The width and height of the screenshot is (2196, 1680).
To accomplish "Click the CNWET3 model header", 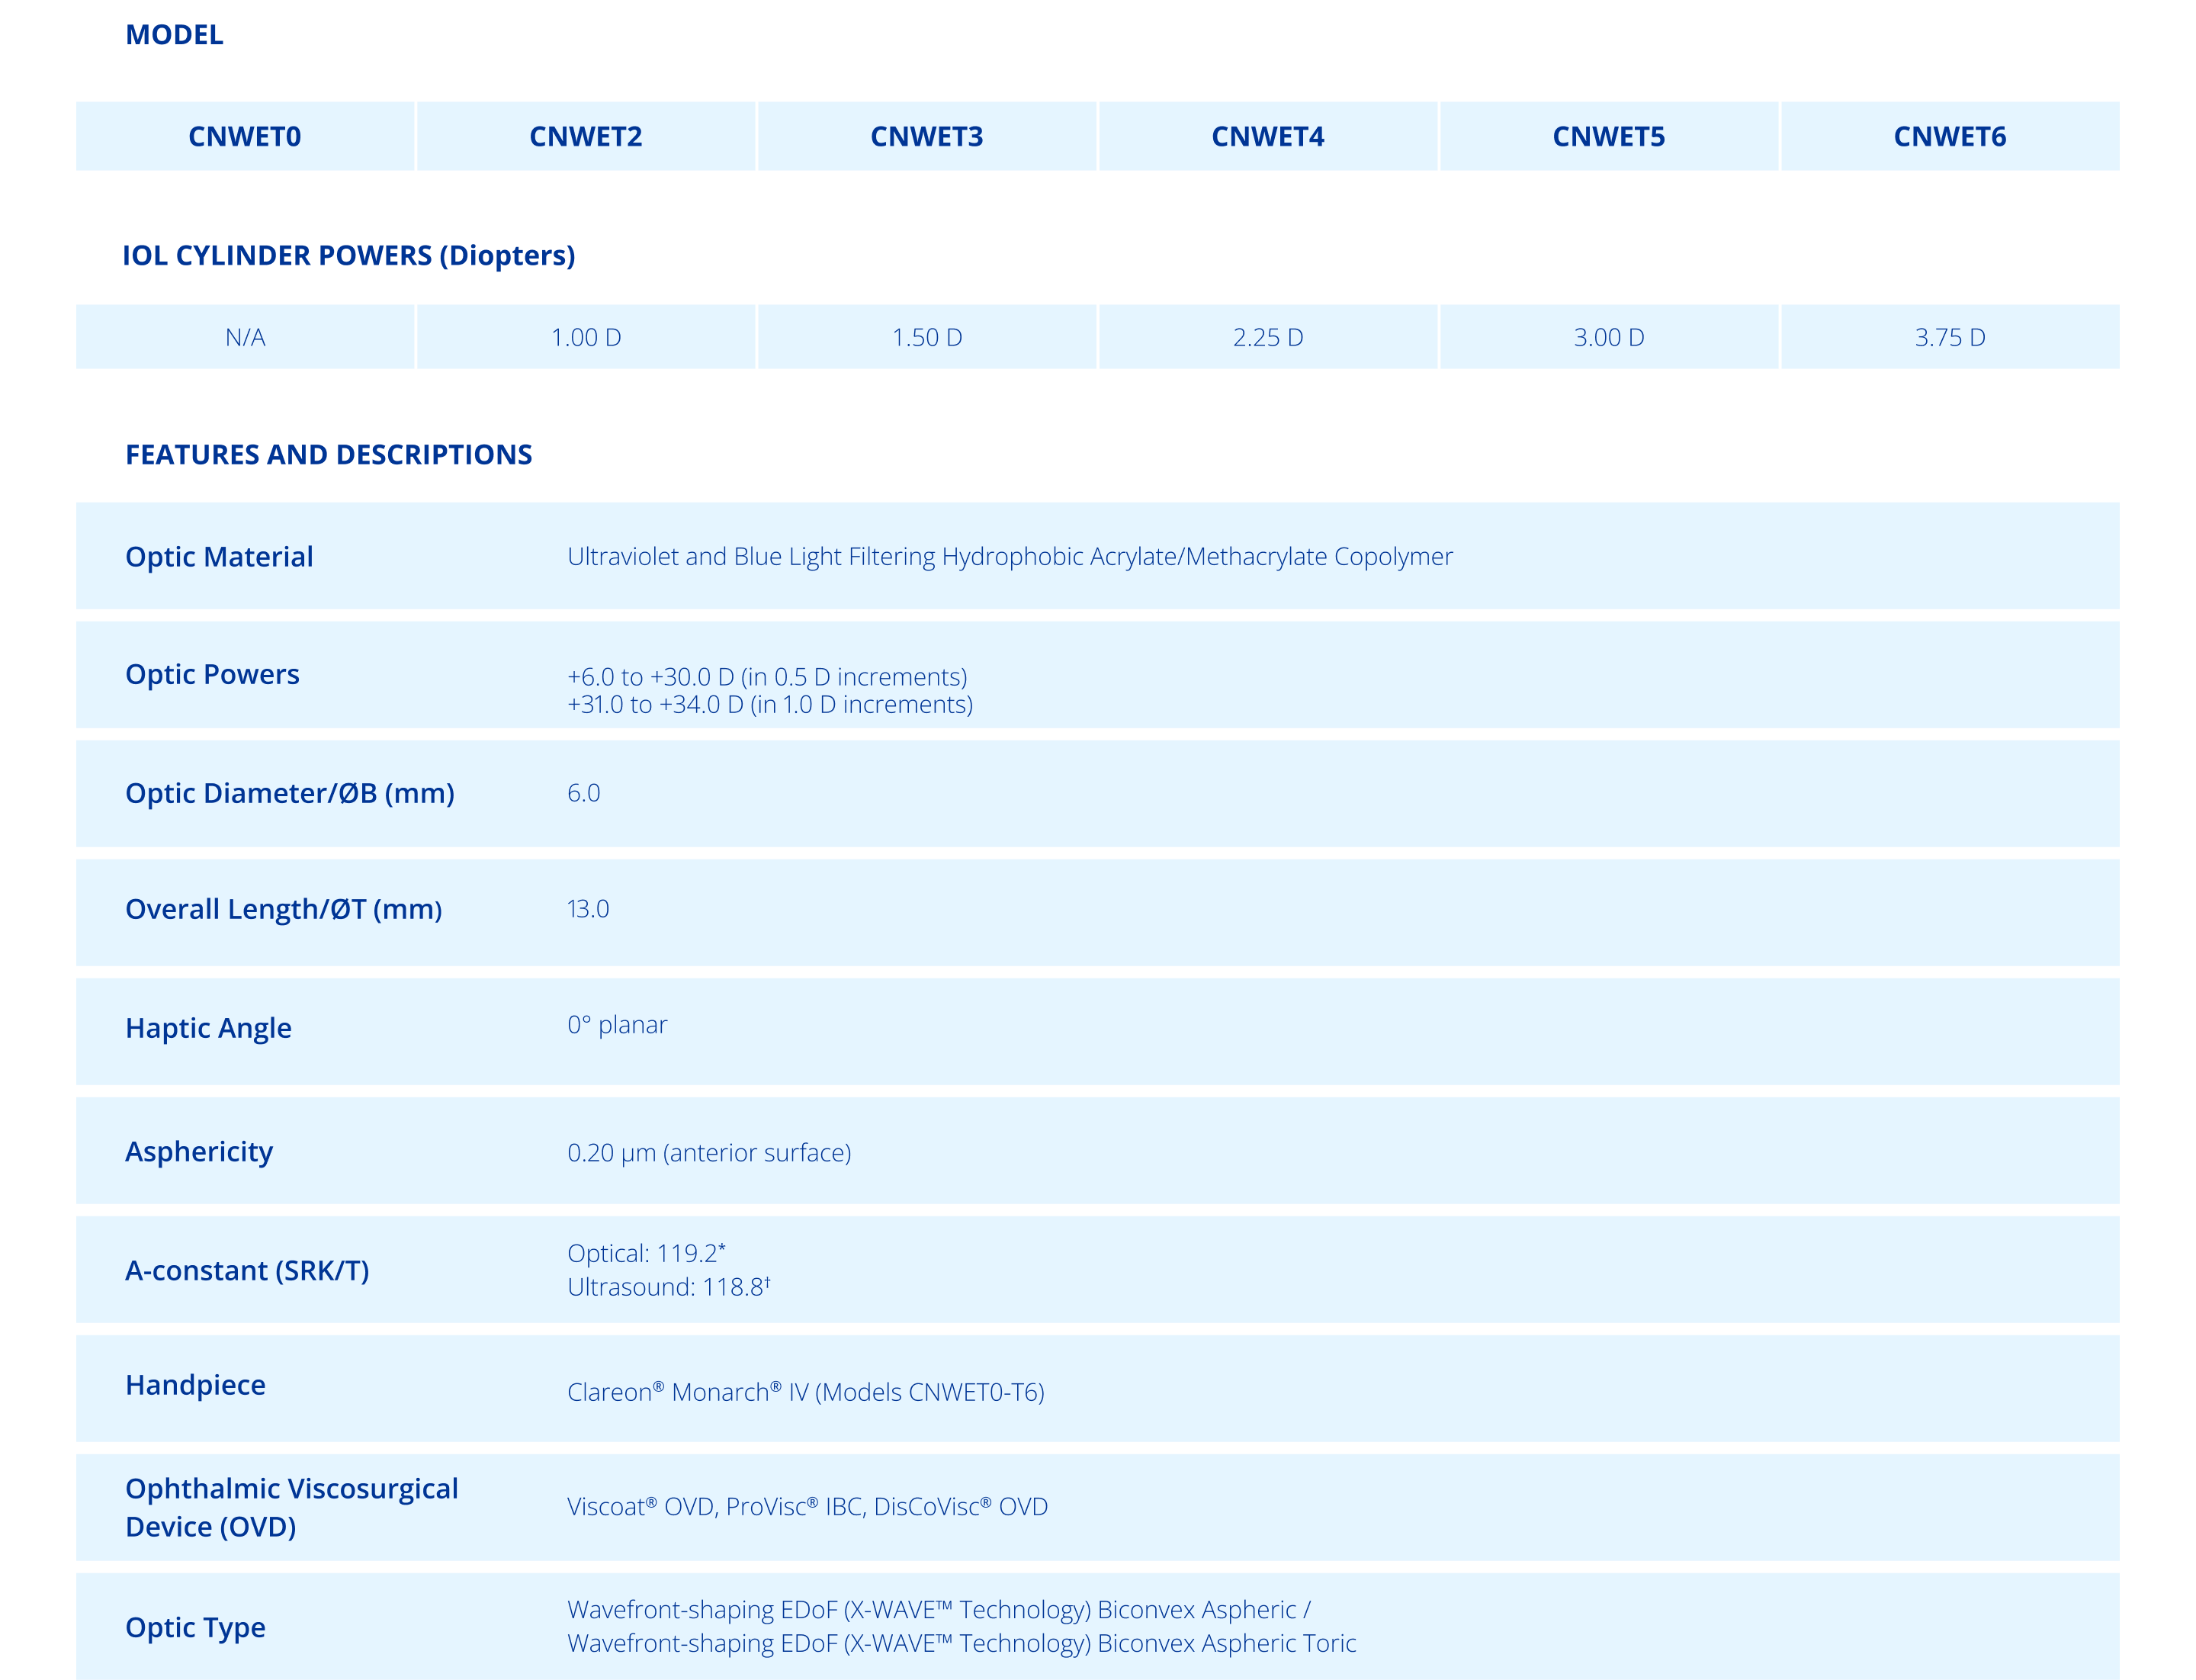I will tap(927, 136).
